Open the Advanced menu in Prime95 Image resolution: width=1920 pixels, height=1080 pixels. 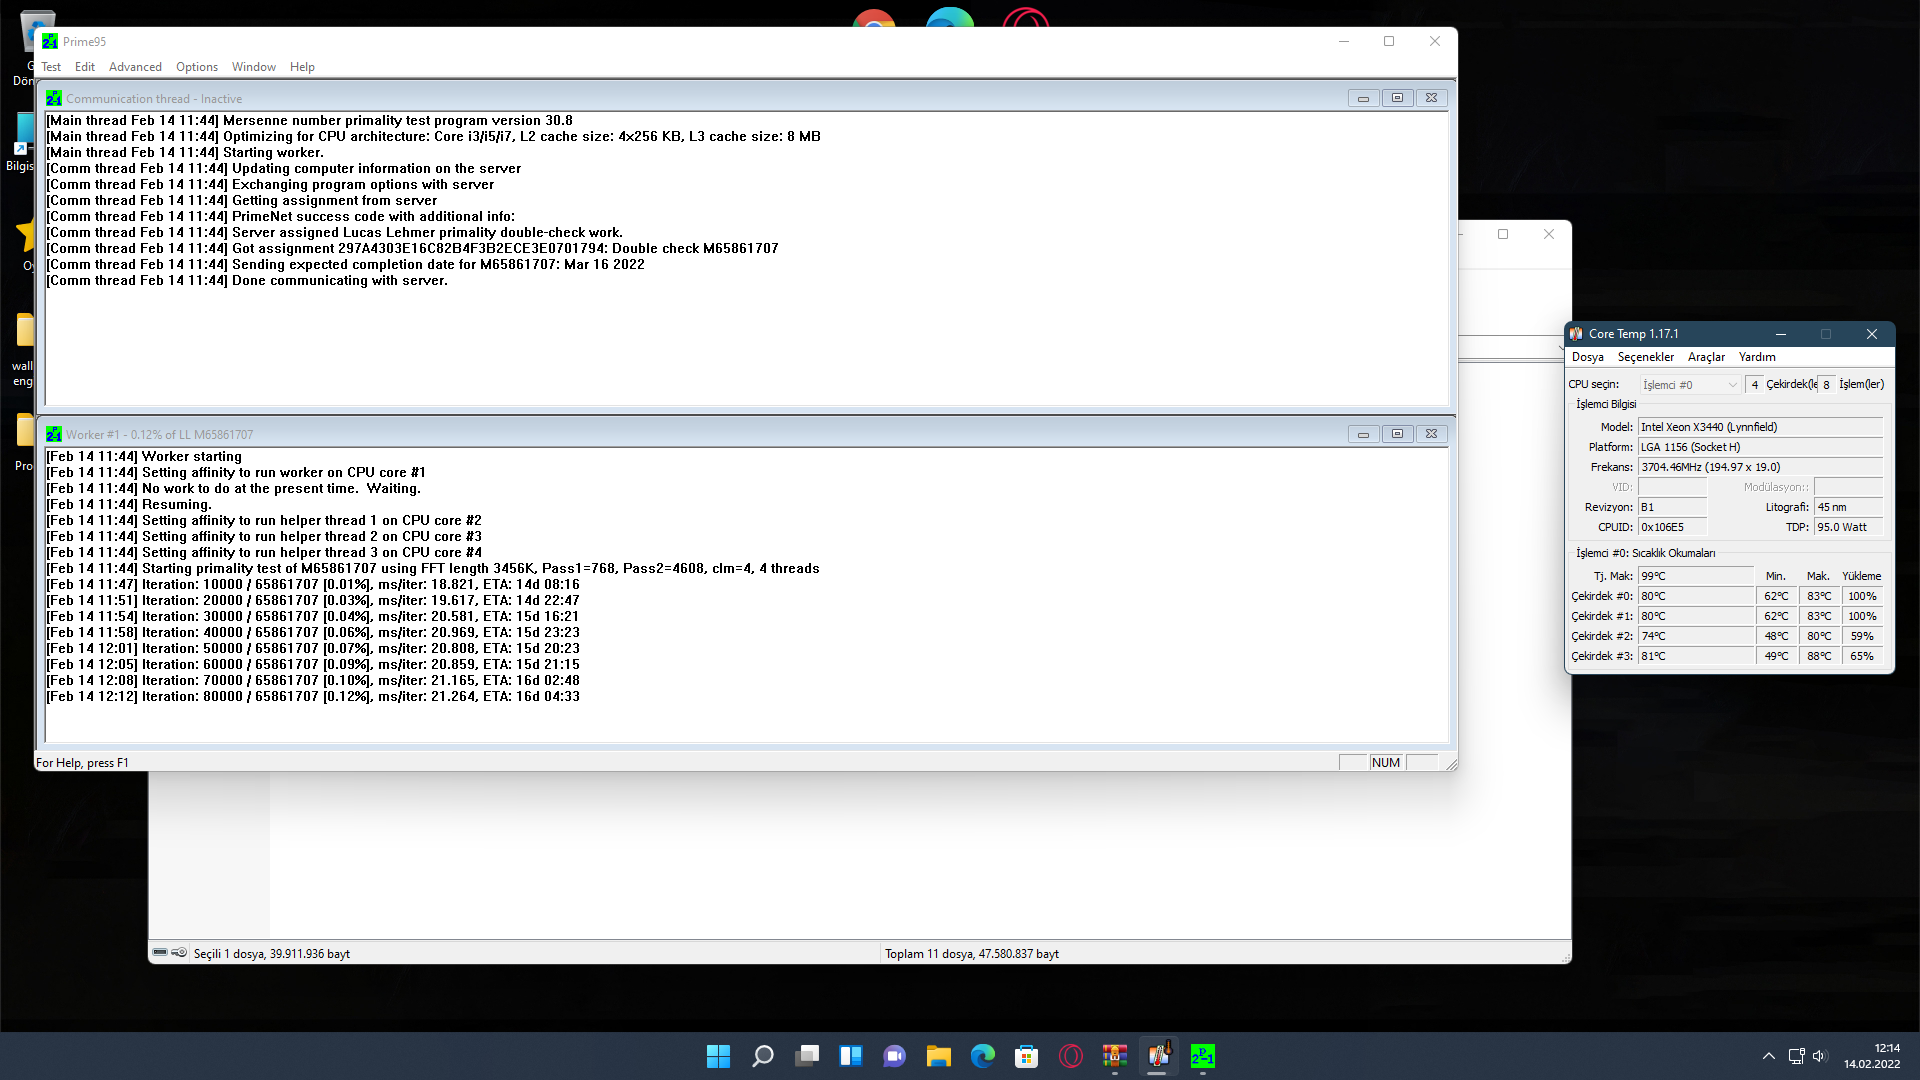click(x=135, y=67)
